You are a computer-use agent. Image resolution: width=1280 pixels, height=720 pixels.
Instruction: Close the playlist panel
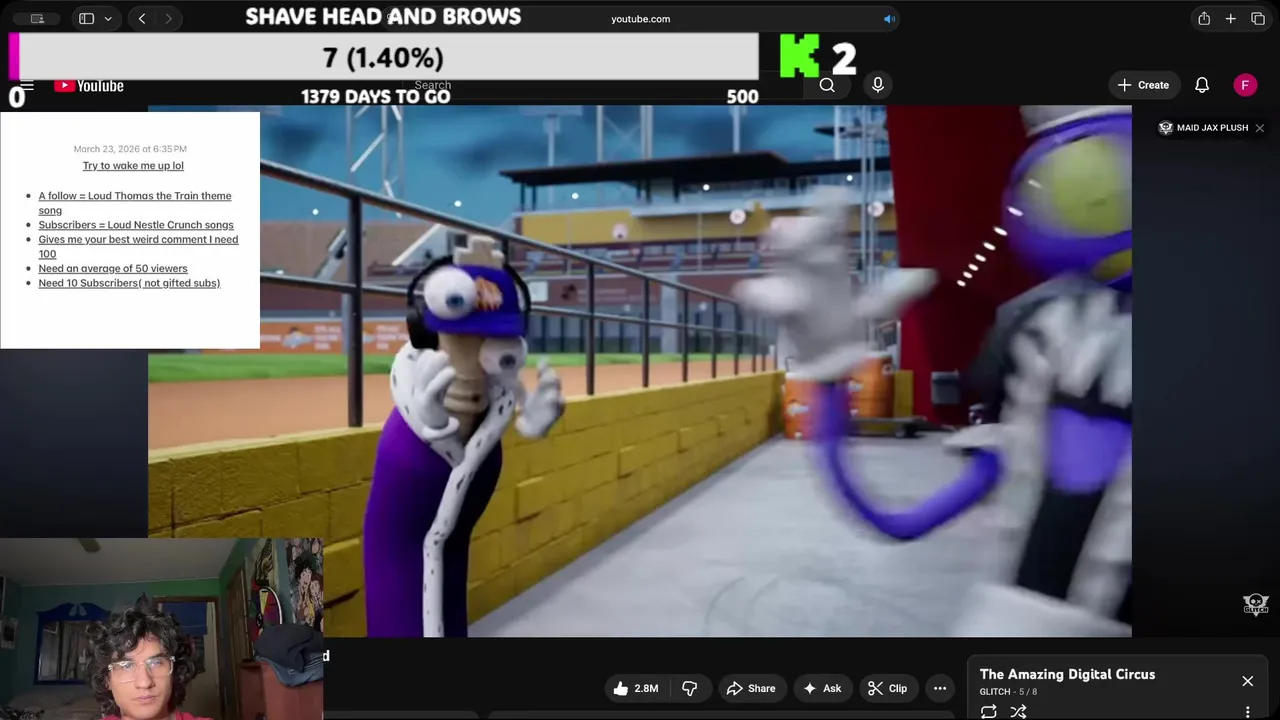[1247, 681]
